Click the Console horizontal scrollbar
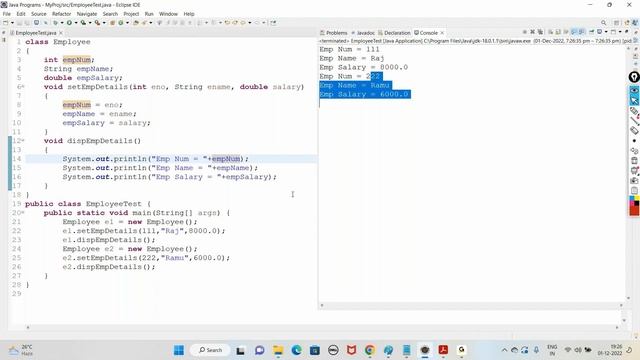This screenshot has height=360, width=640. pyautogui.click(x=471, y=305)
